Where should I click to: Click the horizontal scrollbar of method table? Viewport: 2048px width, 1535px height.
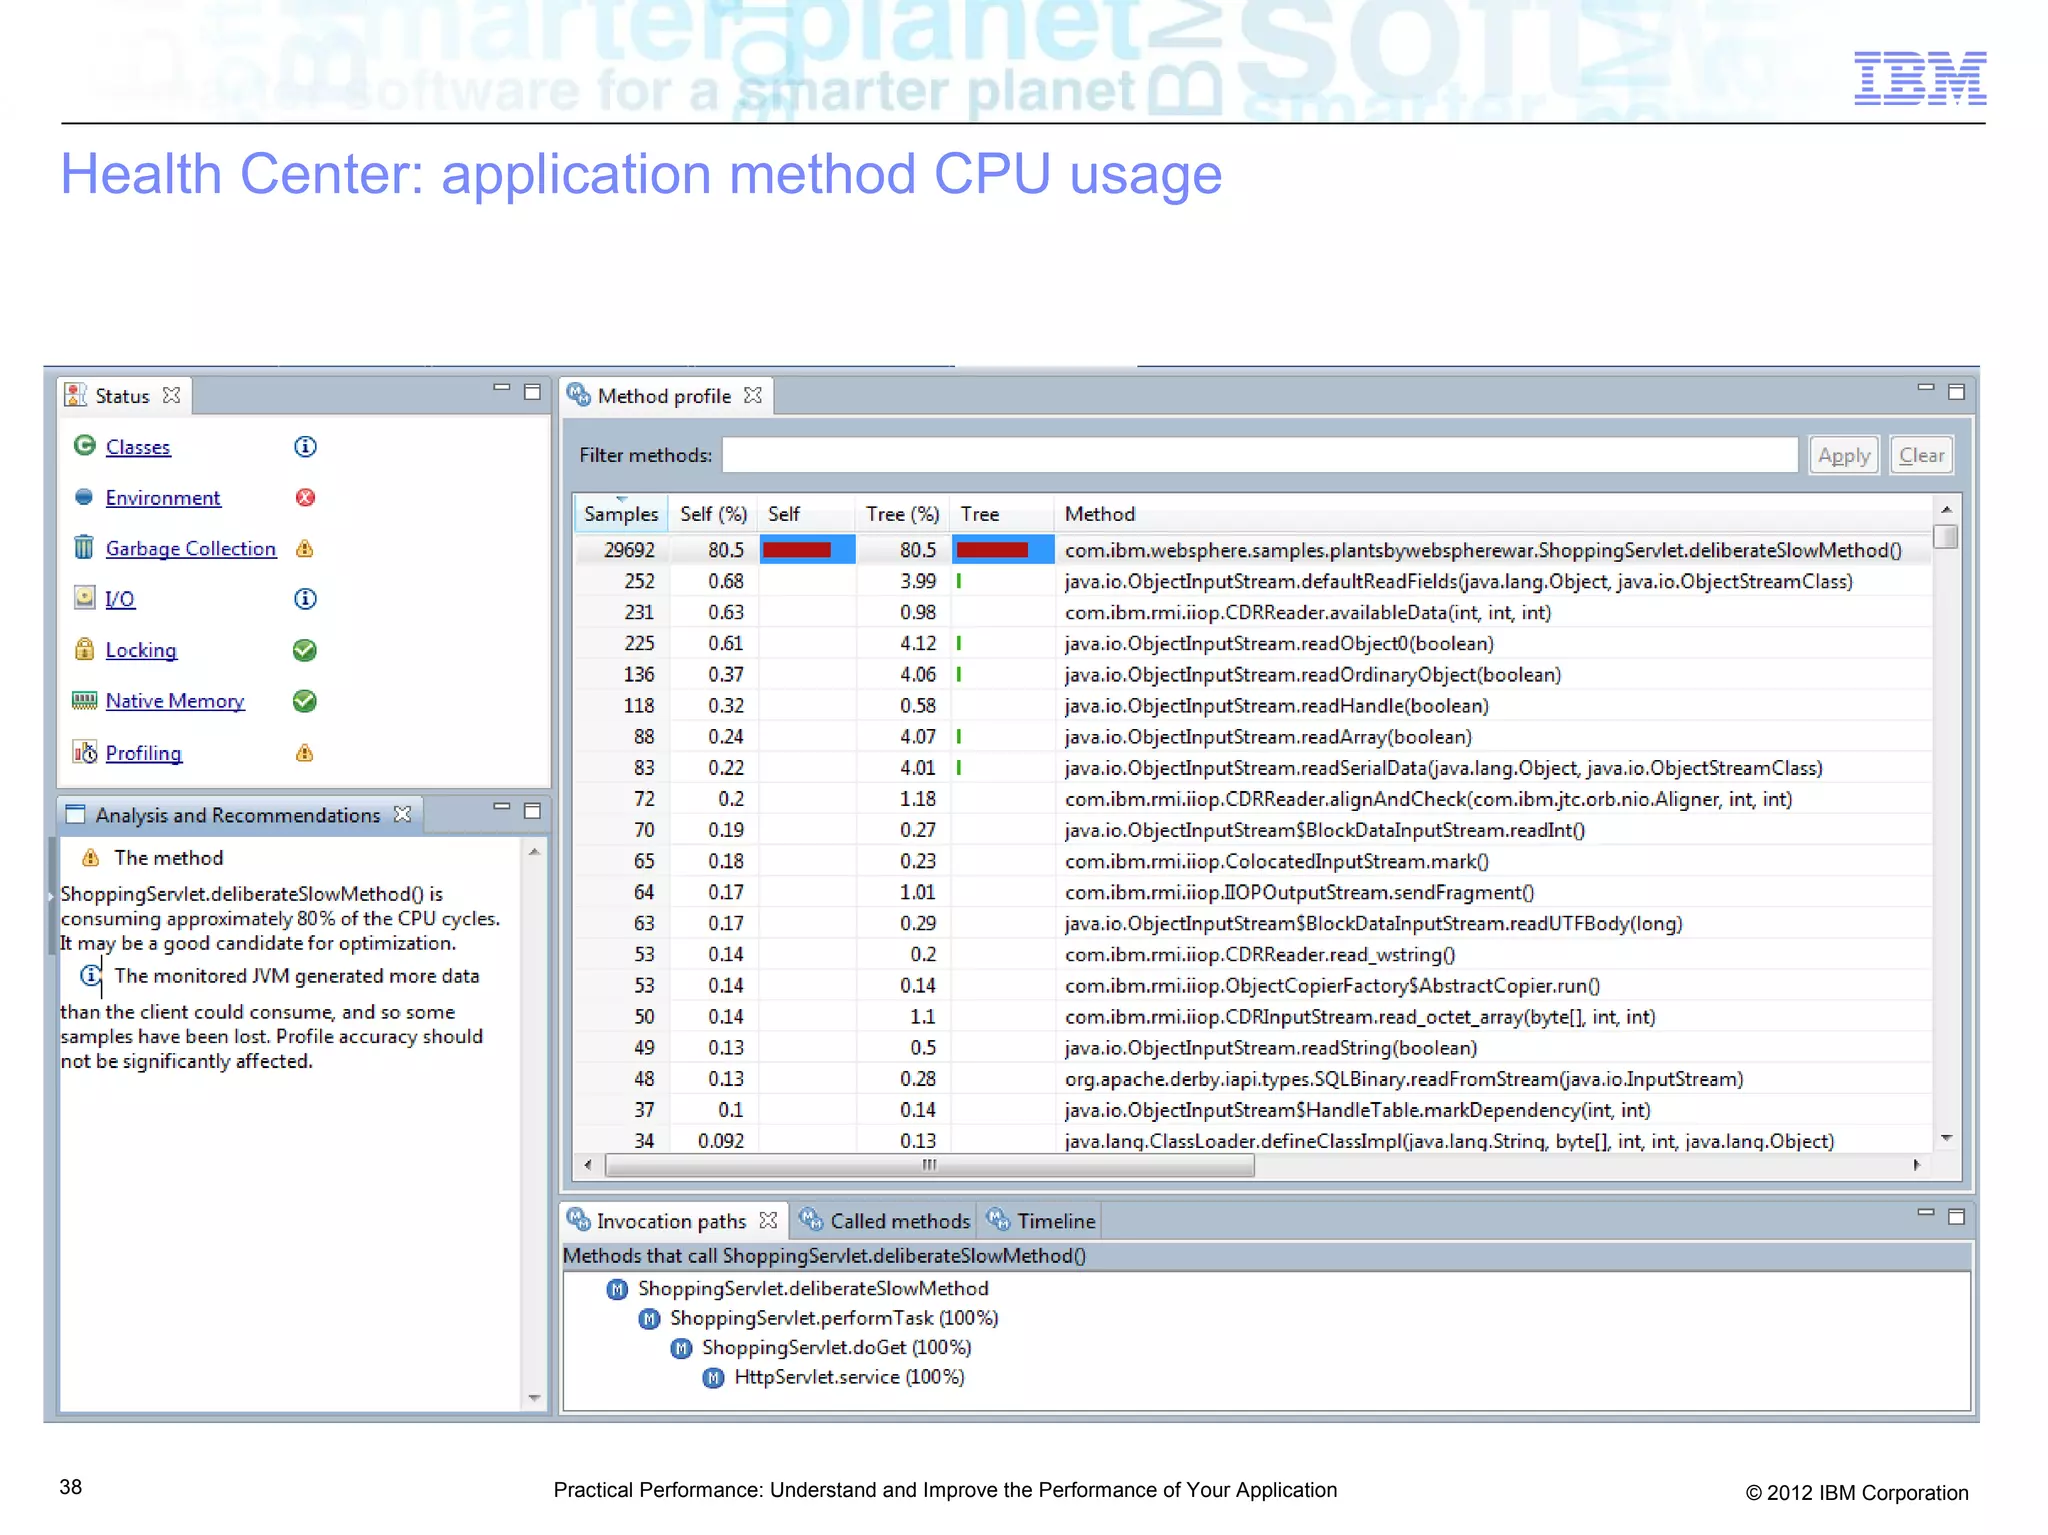pos(930,1165)
